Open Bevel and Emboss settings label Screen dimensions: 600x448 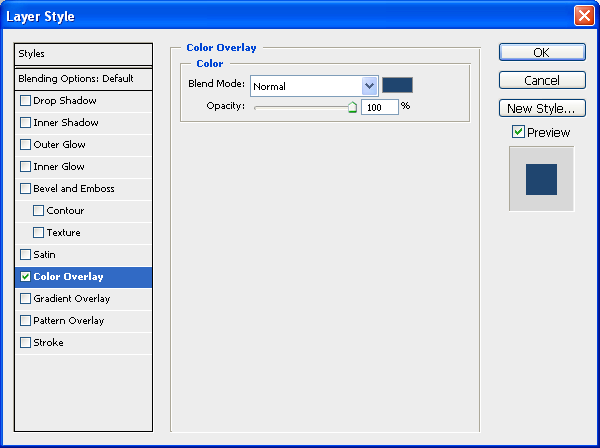(x=74, y=189)
